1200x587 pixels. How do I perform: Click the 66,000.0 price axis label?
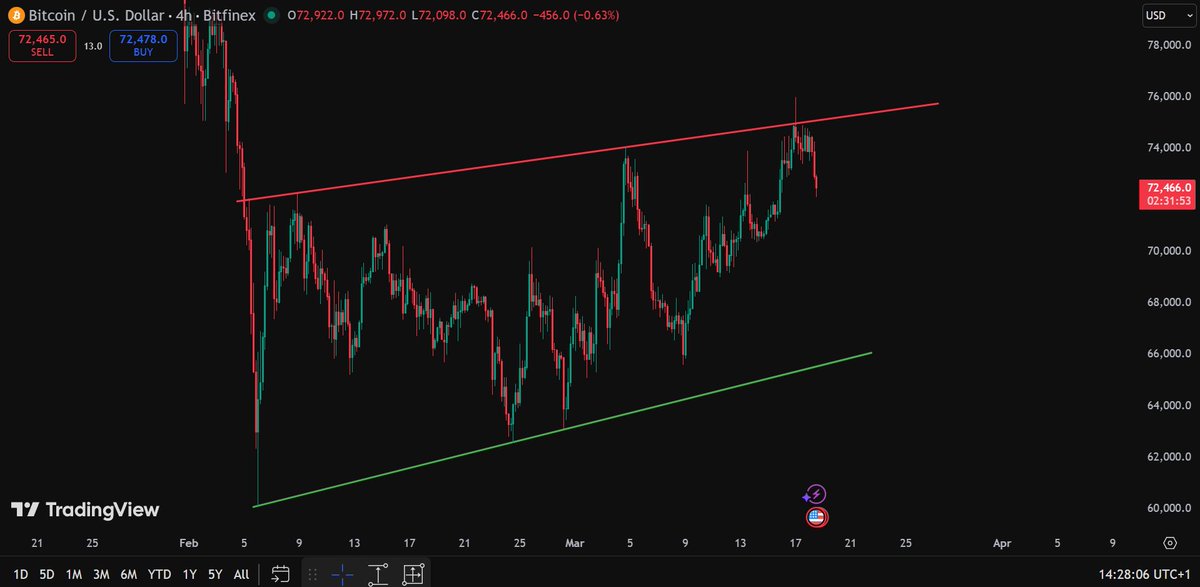[x=1167, y=354]
